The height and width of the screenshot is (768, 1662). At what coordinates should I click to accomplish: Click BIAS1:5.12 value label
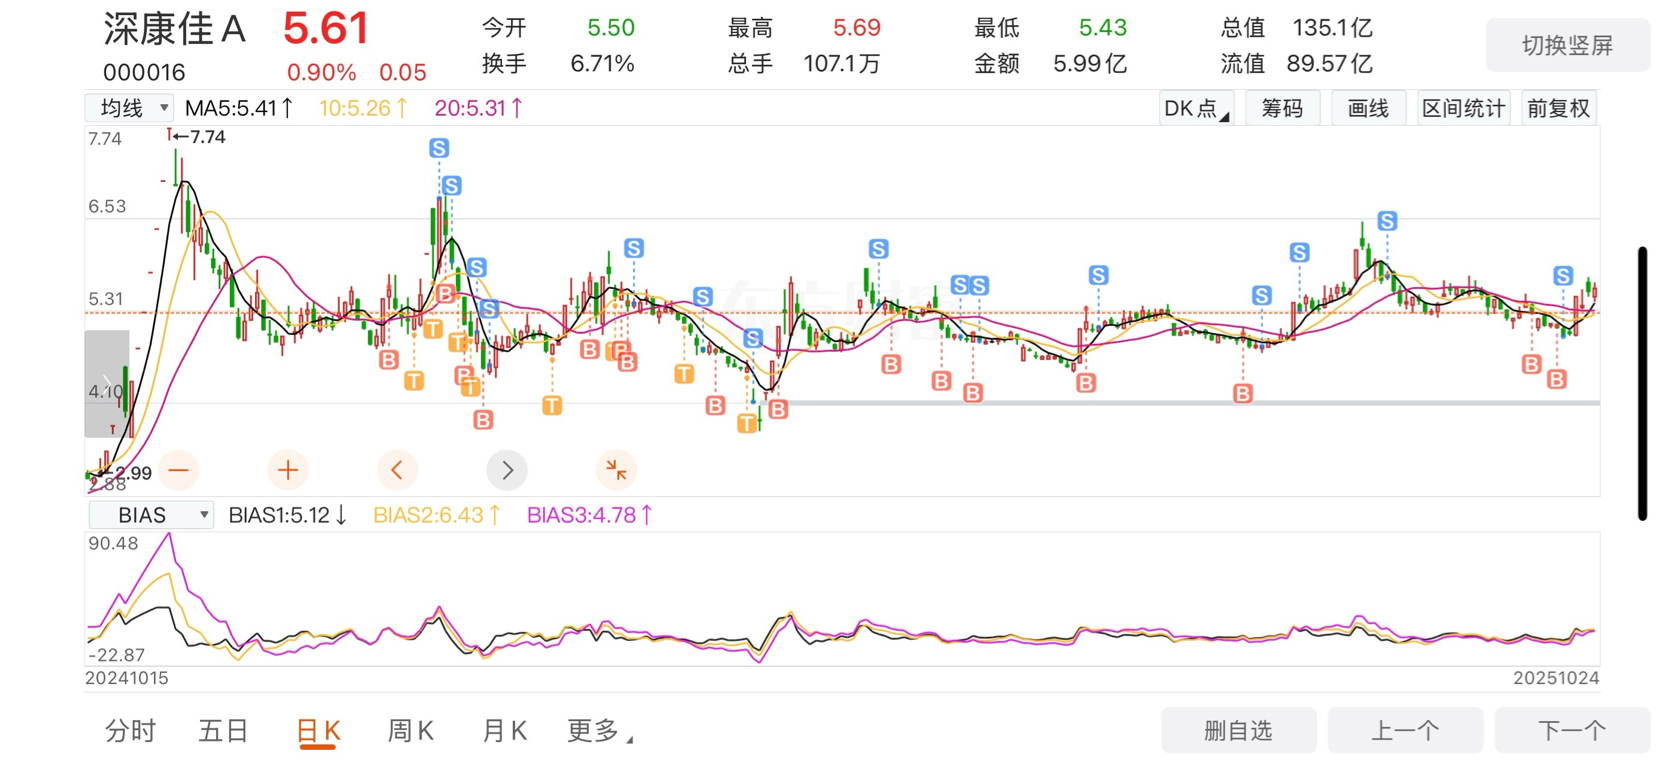pos(287,515)
